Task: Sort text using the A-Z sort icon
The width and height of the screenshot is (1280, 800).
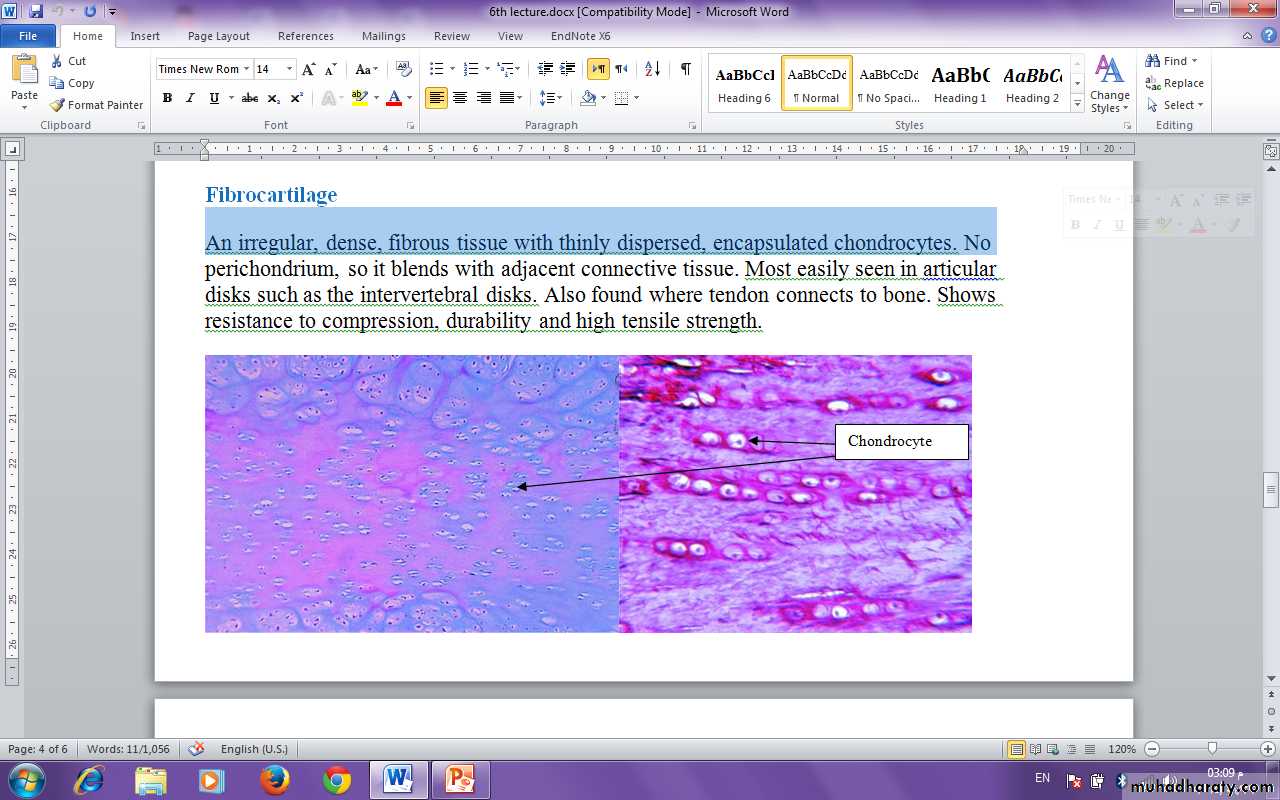Action: [x=652, y=69]
